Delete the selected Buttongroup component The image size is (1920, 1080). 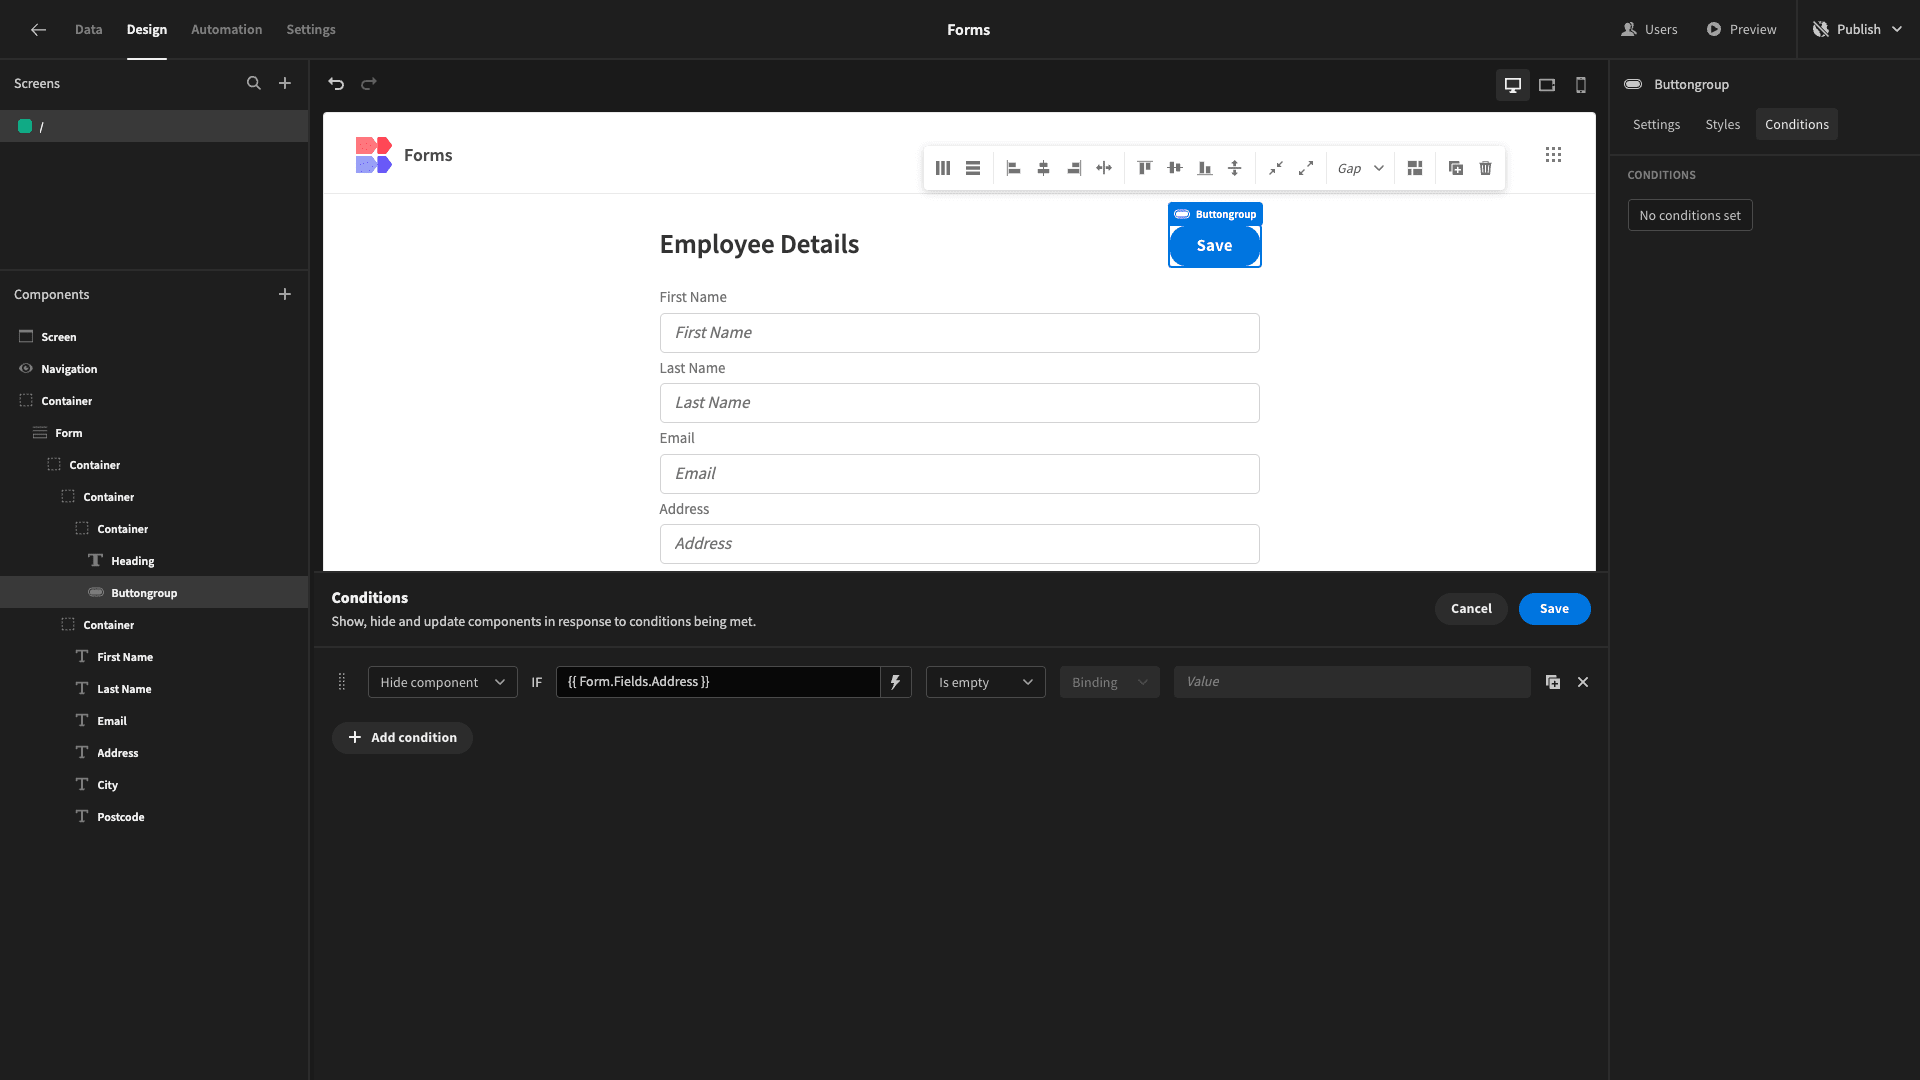pos(1486,168)
